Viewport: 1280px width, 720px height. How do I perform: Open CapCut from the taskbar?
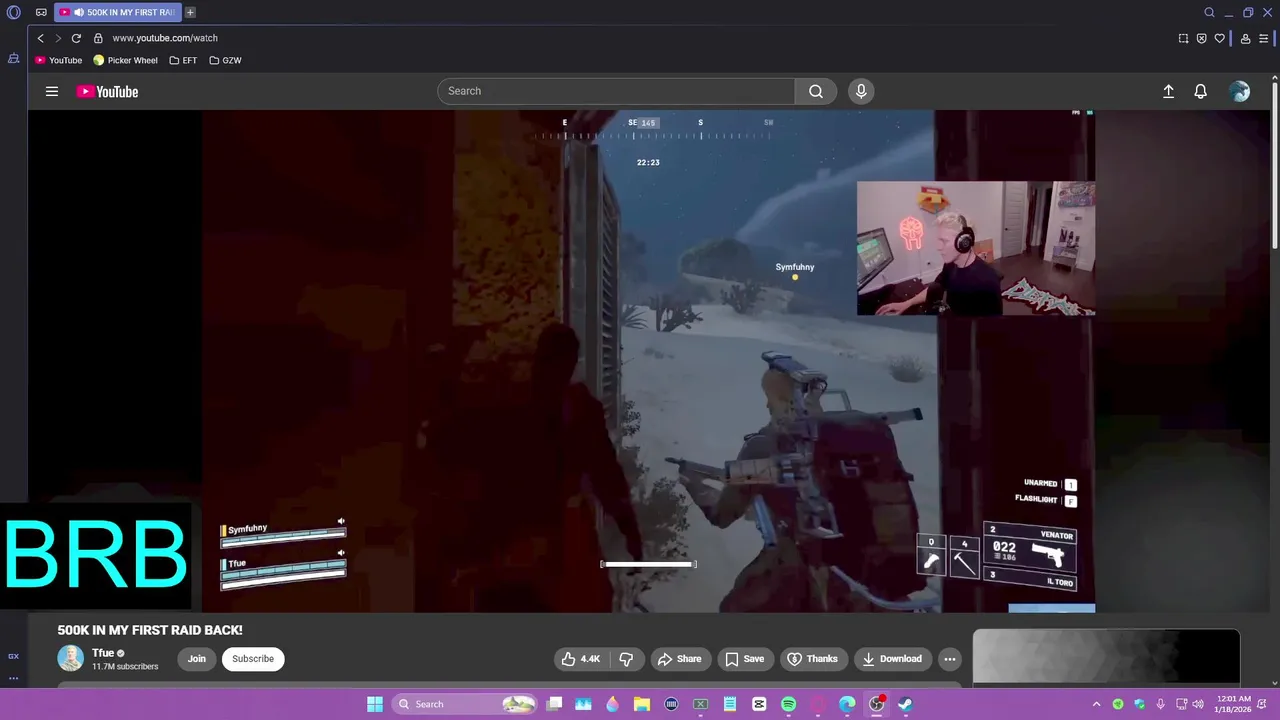pos(759,704)
